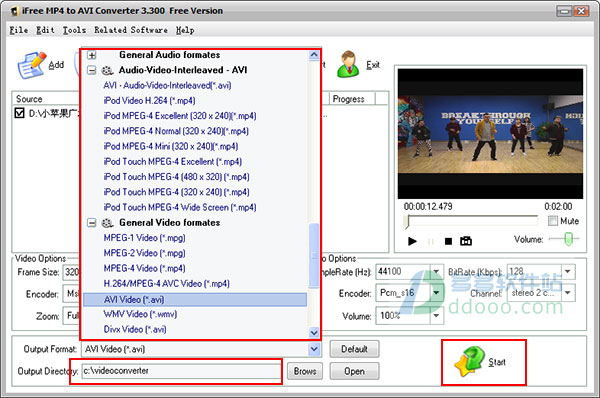Click the format list scroll up arrow

[x=314, y=55]
